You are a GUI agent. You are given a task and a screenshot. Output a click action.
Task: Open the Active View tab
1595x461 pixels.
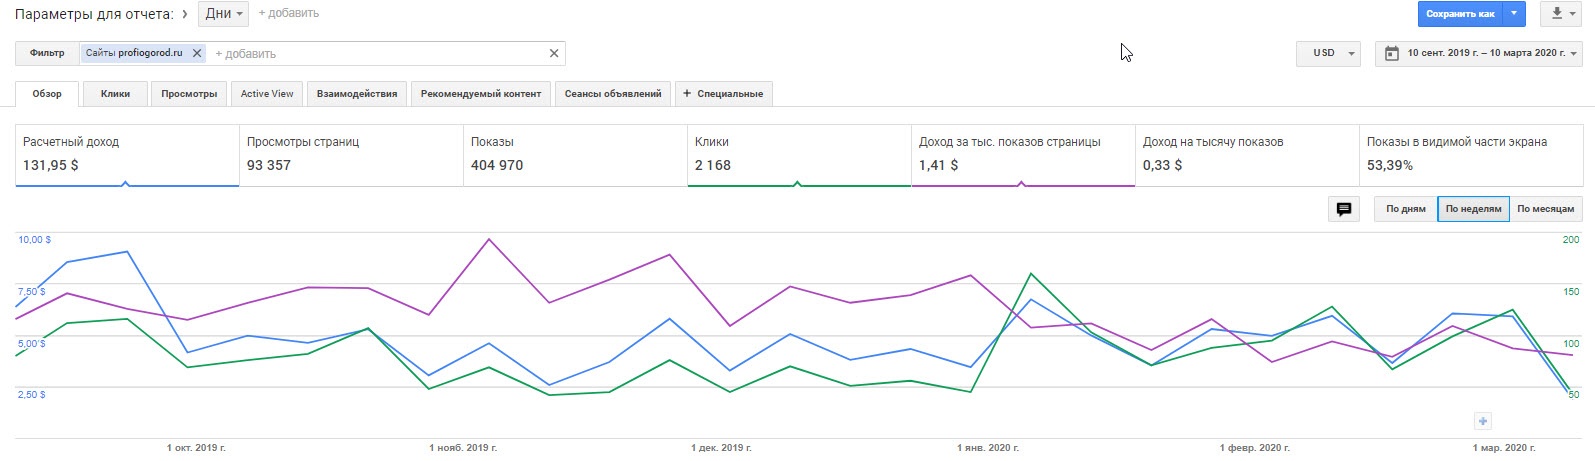click(267, 94)
